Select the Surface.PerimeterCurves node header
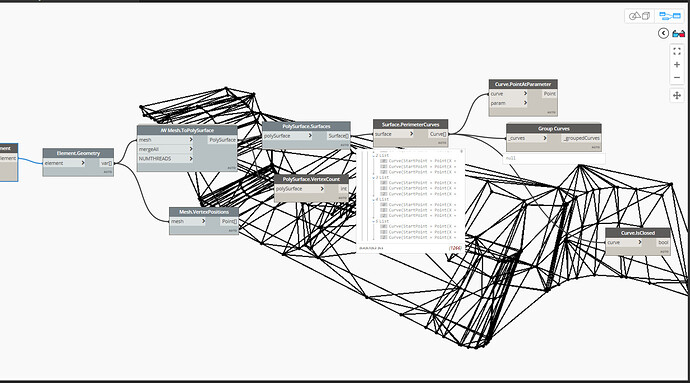 tap(411, 124)
